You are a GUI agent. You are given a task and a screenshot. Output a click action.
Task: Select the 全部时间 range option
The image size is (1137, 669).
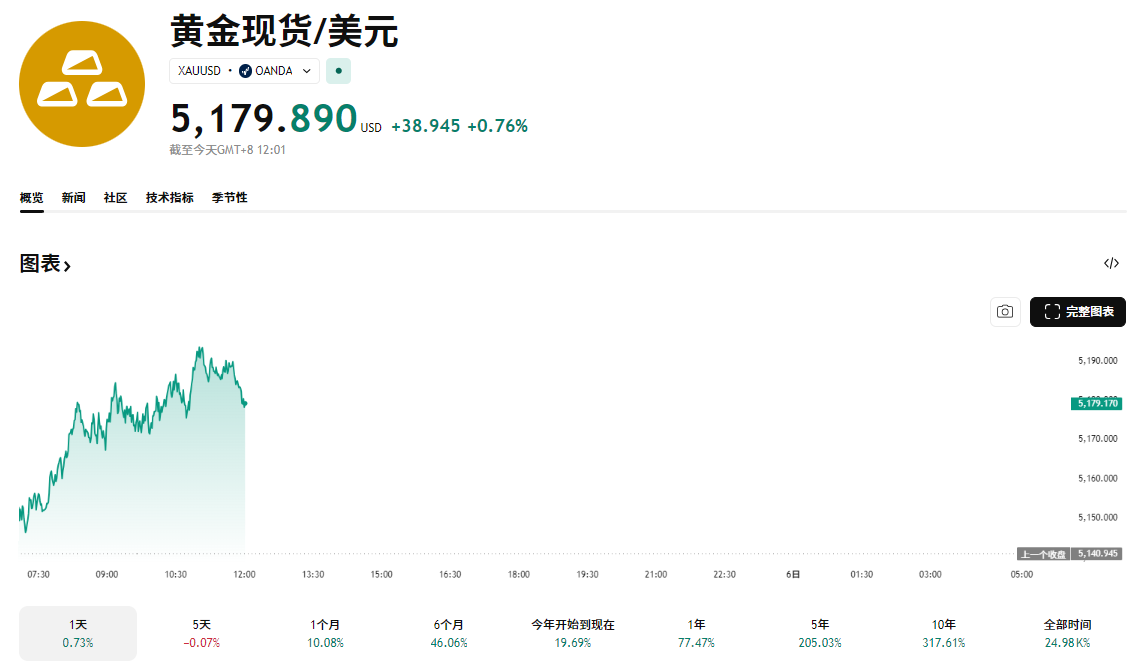[1065, 632]
